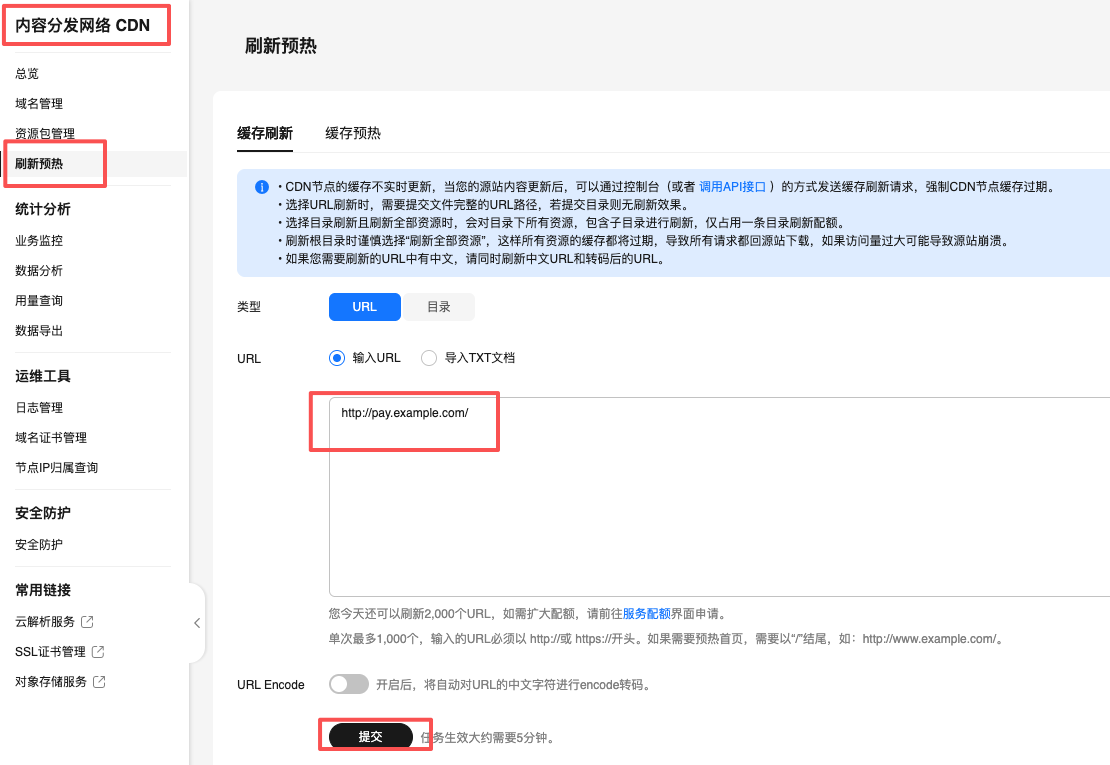Open the SSL证书管理 sidebar link
This screenshot has width=1110, height=765.
[50, 652]
